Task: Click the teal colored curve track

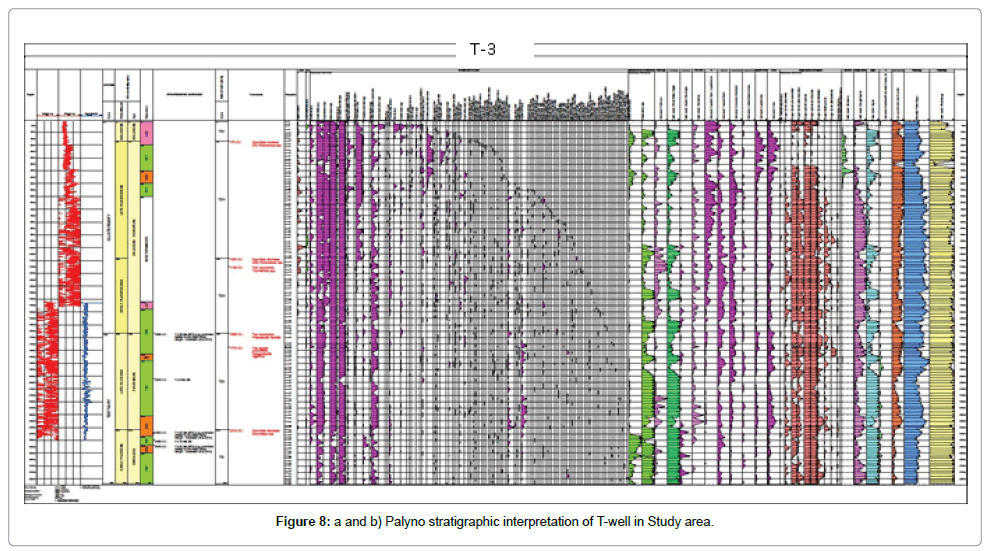Action: (873, 300)
